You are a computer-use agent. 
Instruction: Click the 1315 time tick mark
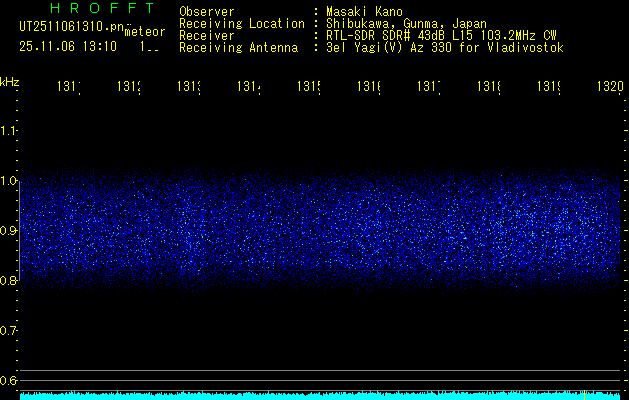(x=308, y=87)
